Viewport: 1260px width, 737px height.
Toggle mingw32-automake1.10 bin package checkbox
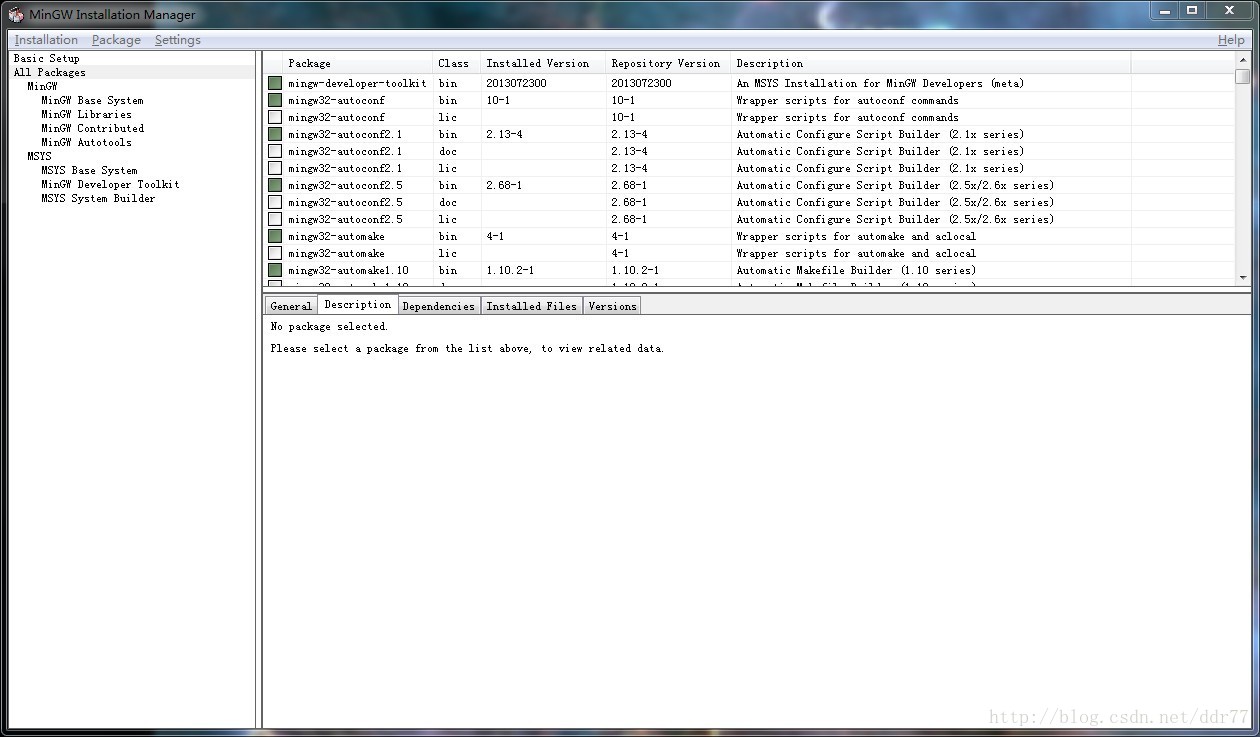coord(275,270)
